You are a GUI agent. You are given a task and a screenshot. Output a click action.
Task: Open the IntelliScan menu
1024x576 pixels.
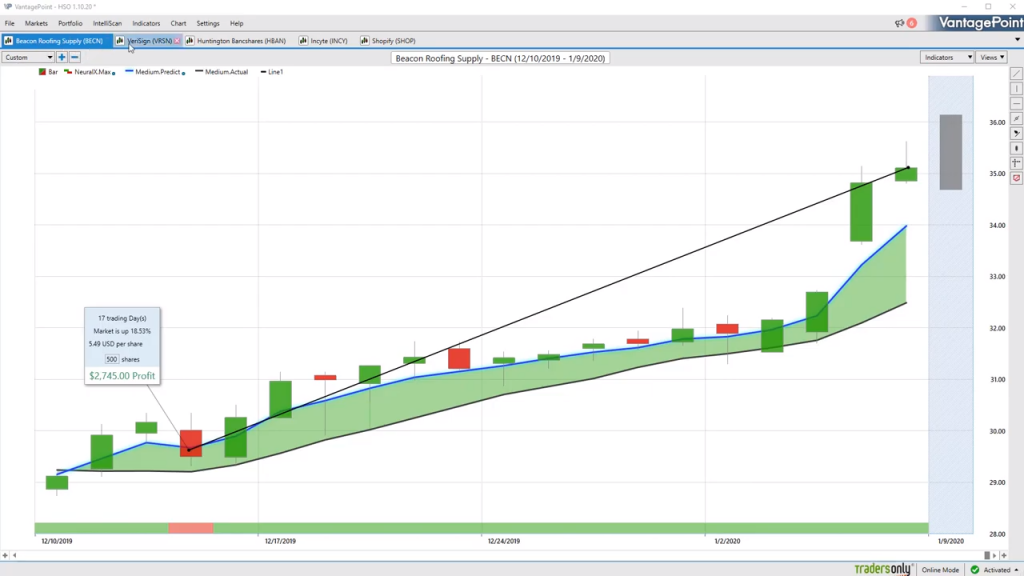click(107, 24)
